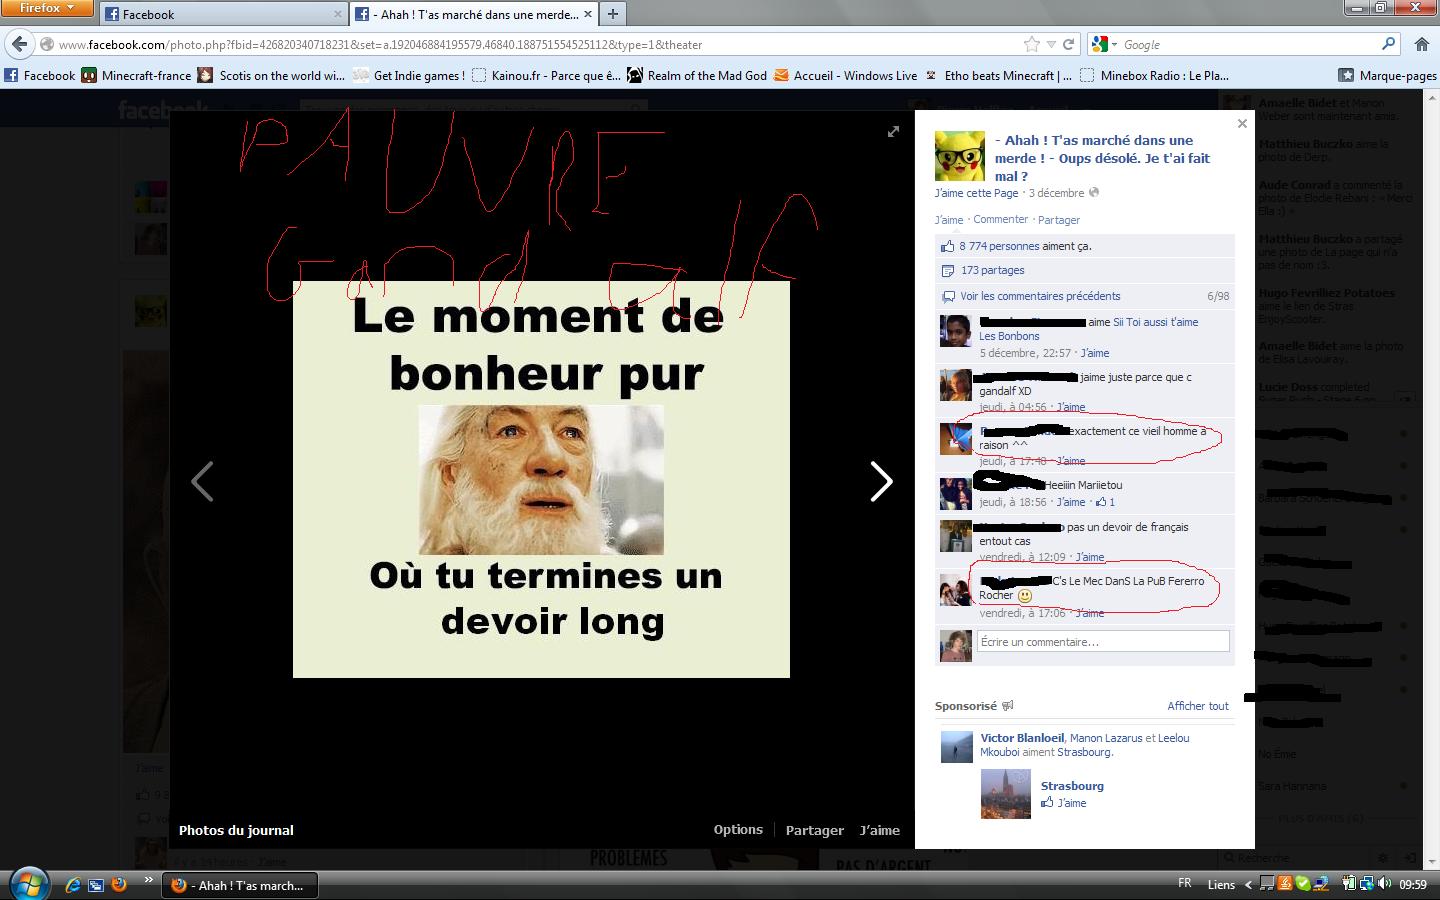1440x900 pixels.
Task: Expand the Firefox application menu
Action: point(47,8)
